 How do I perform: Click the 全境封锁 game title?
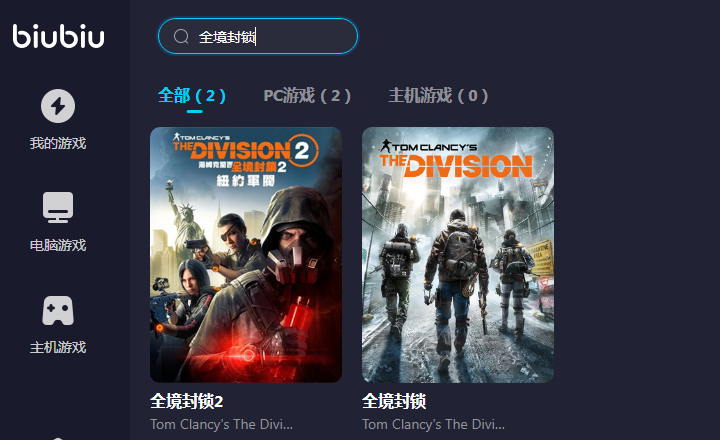(x=394, y=401)
